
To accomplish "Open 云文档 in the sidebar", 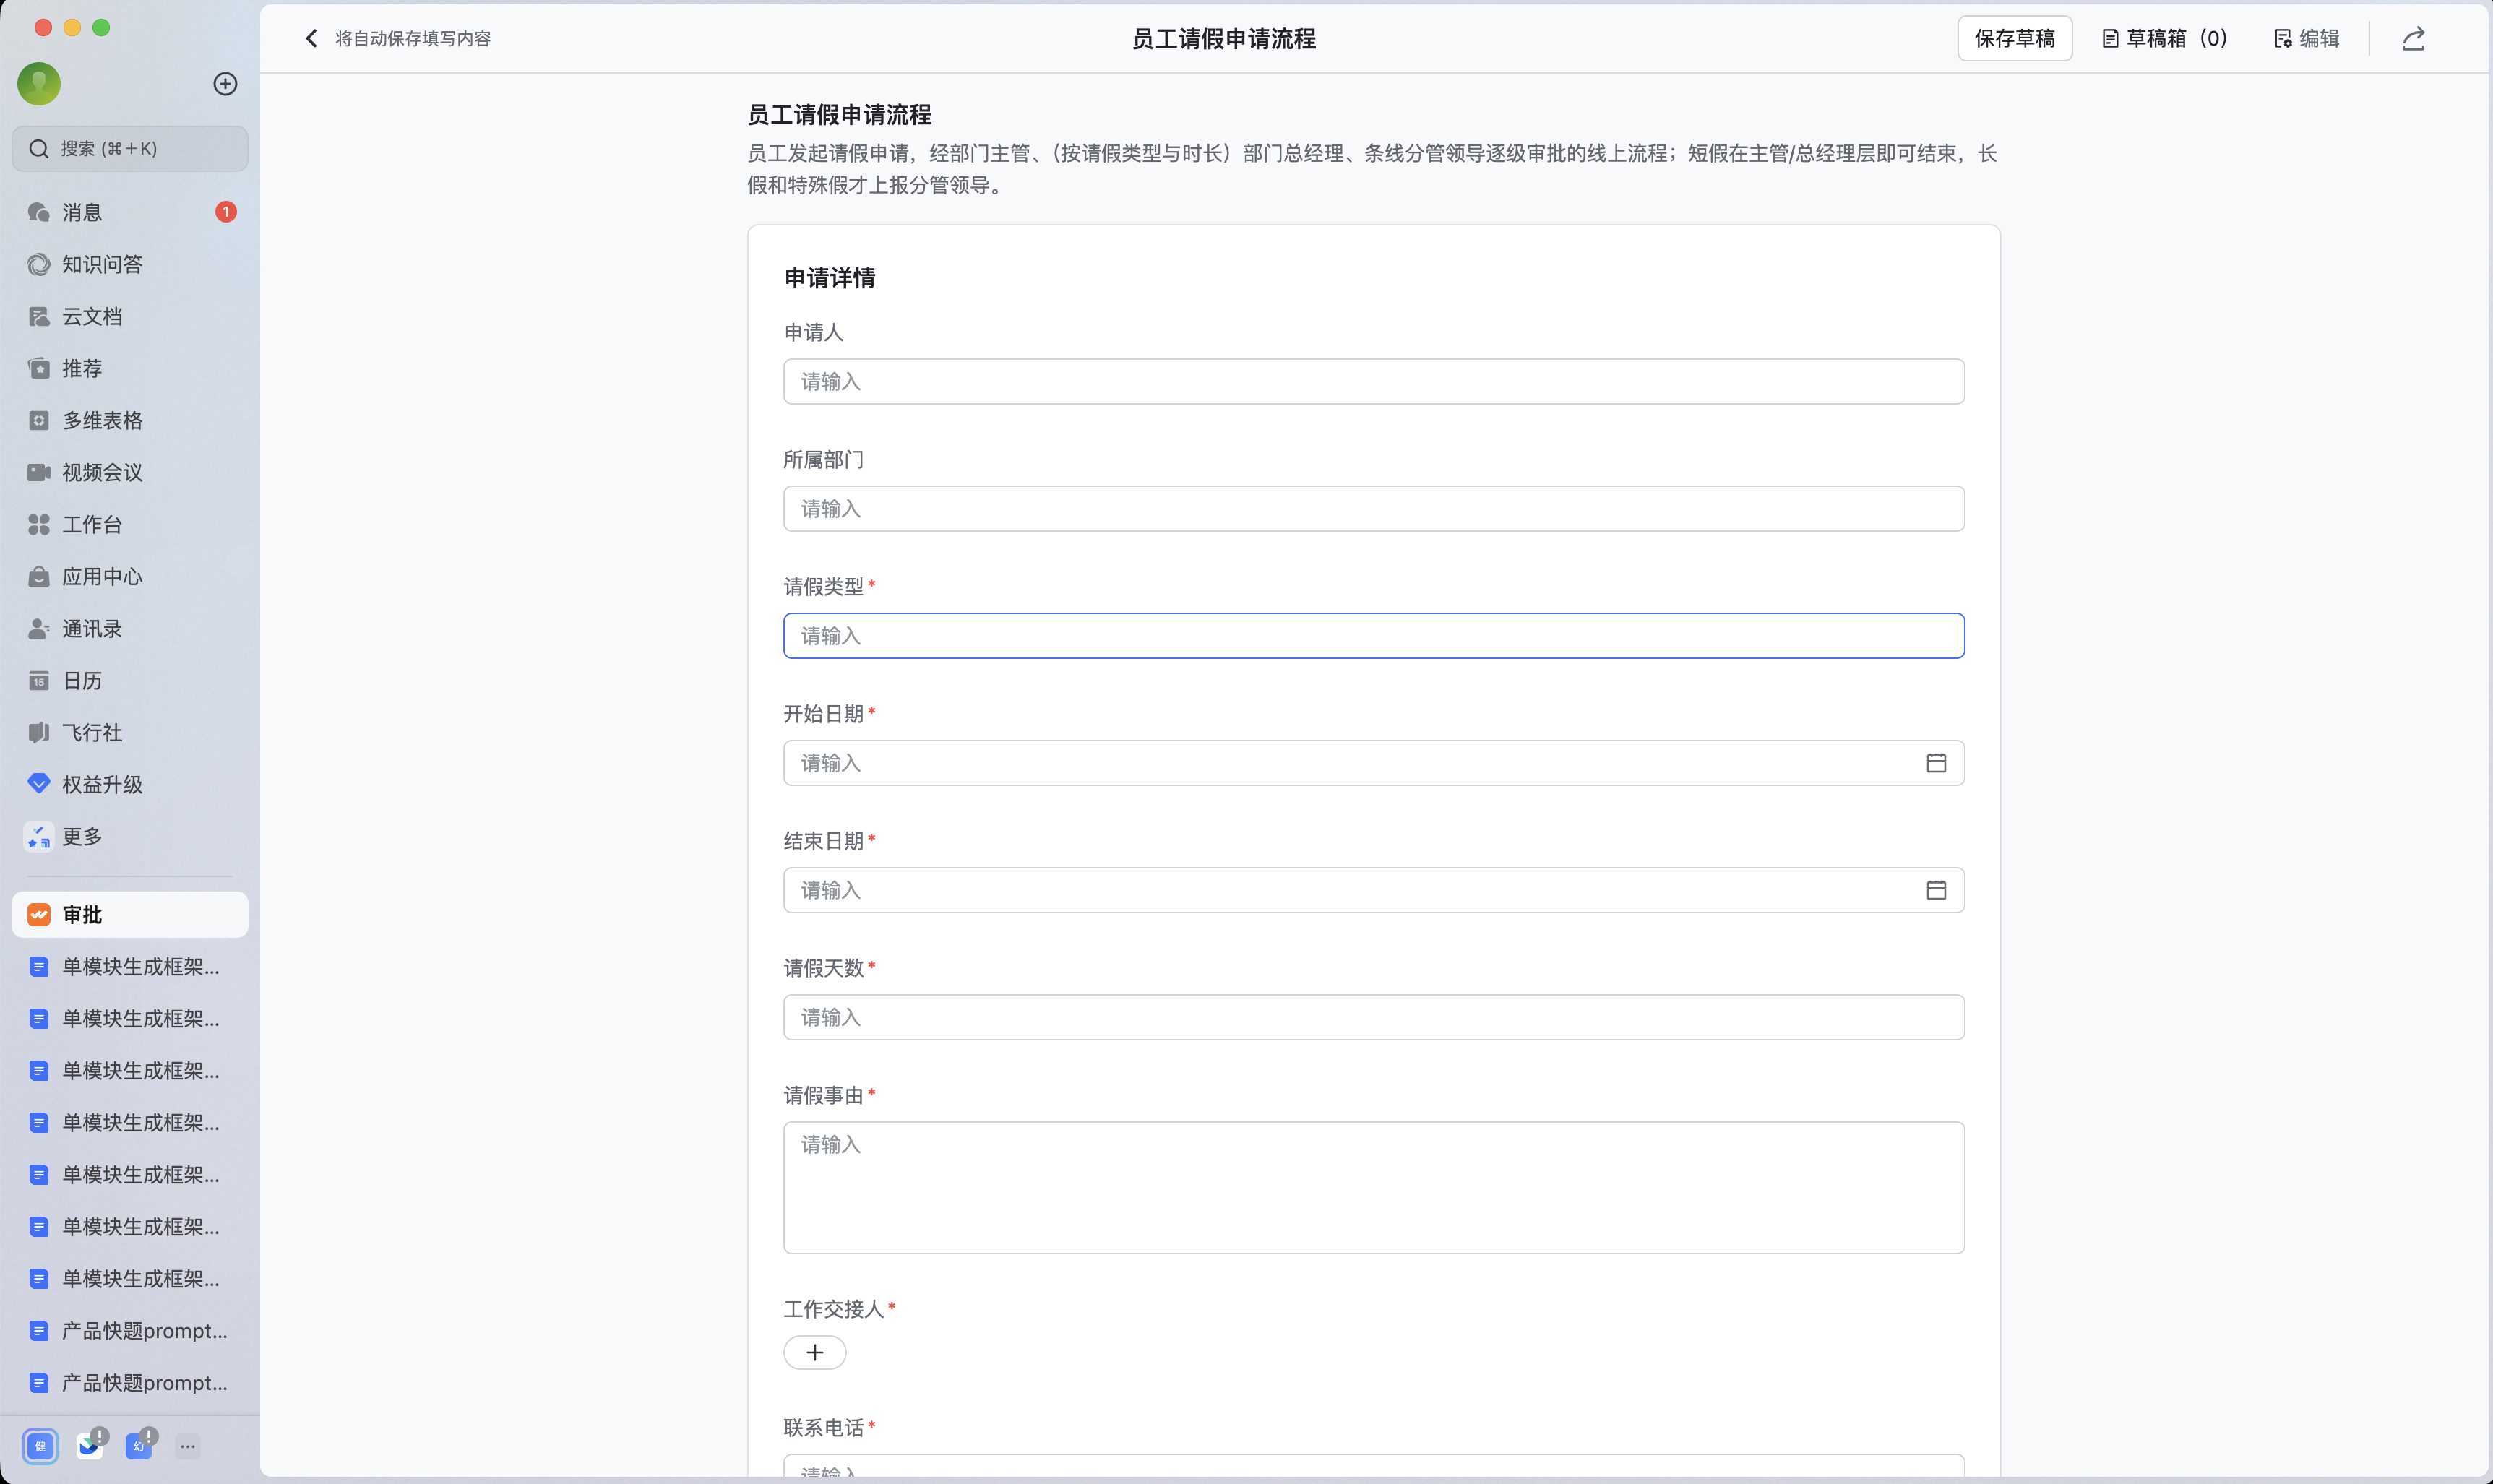I will pos(130,316).
